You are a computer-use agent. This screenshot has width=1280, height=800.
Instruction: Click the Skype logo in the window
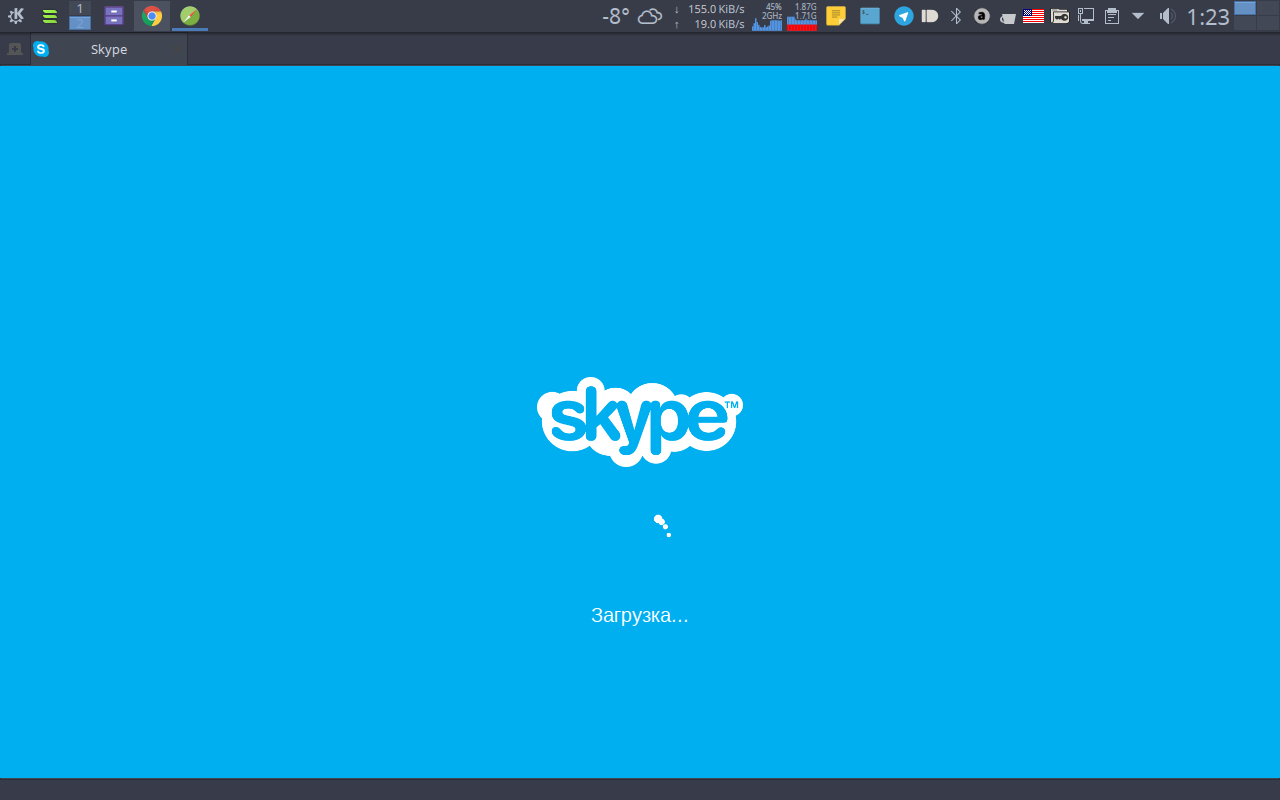tap(640, 421)
